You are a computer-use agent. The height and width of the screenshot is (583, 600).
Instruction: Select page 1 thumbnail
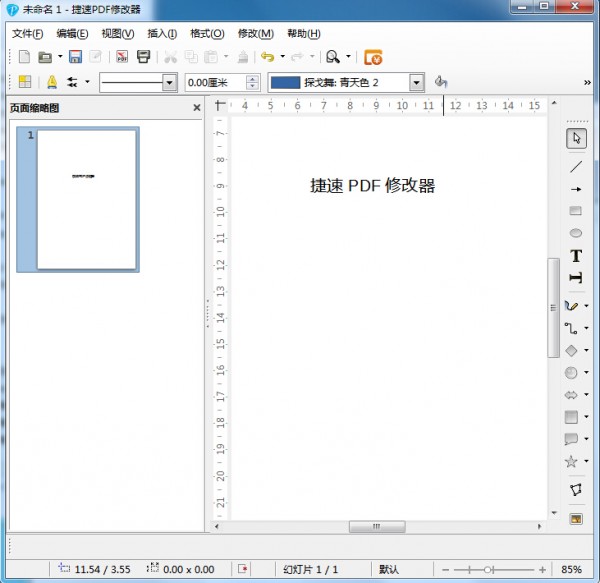click(86, 200)
